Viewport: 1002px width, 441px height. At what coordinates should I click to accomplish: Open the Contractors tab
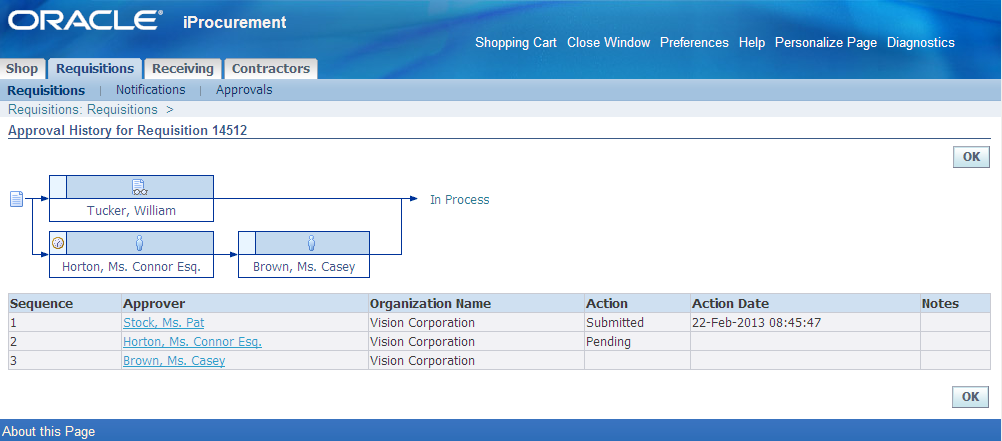[270, 68]
